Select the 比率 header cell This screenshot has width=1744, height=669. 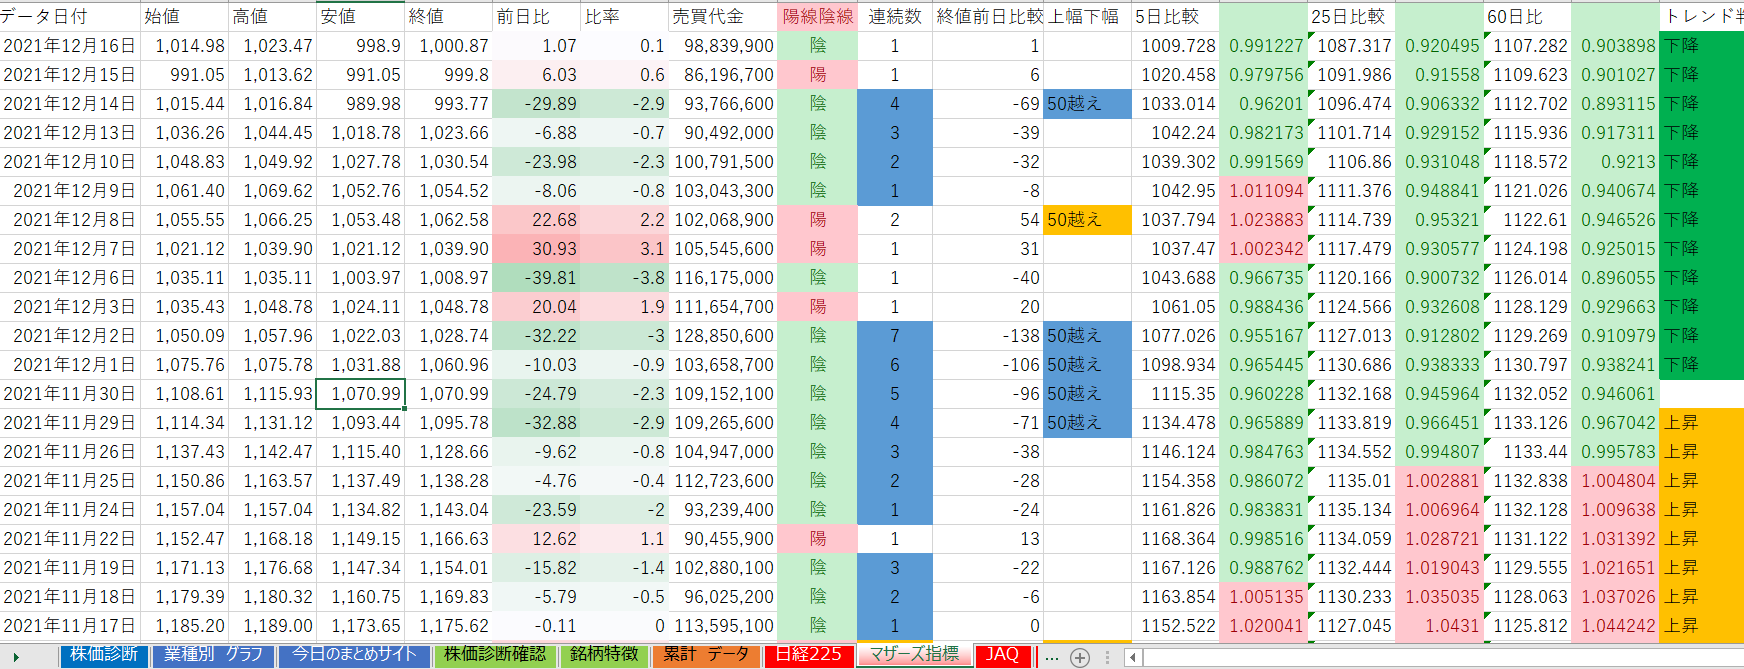coord(624,16)
